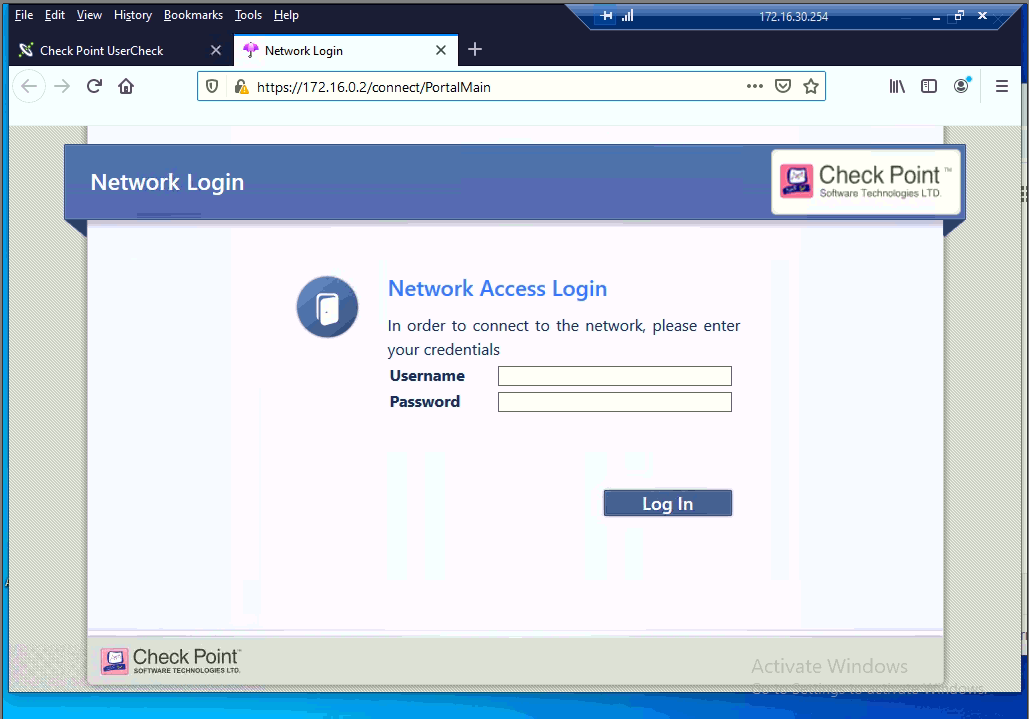Click the Password label
The width and height of the screenshot is (1029, 719).
[x=425, y=401]
